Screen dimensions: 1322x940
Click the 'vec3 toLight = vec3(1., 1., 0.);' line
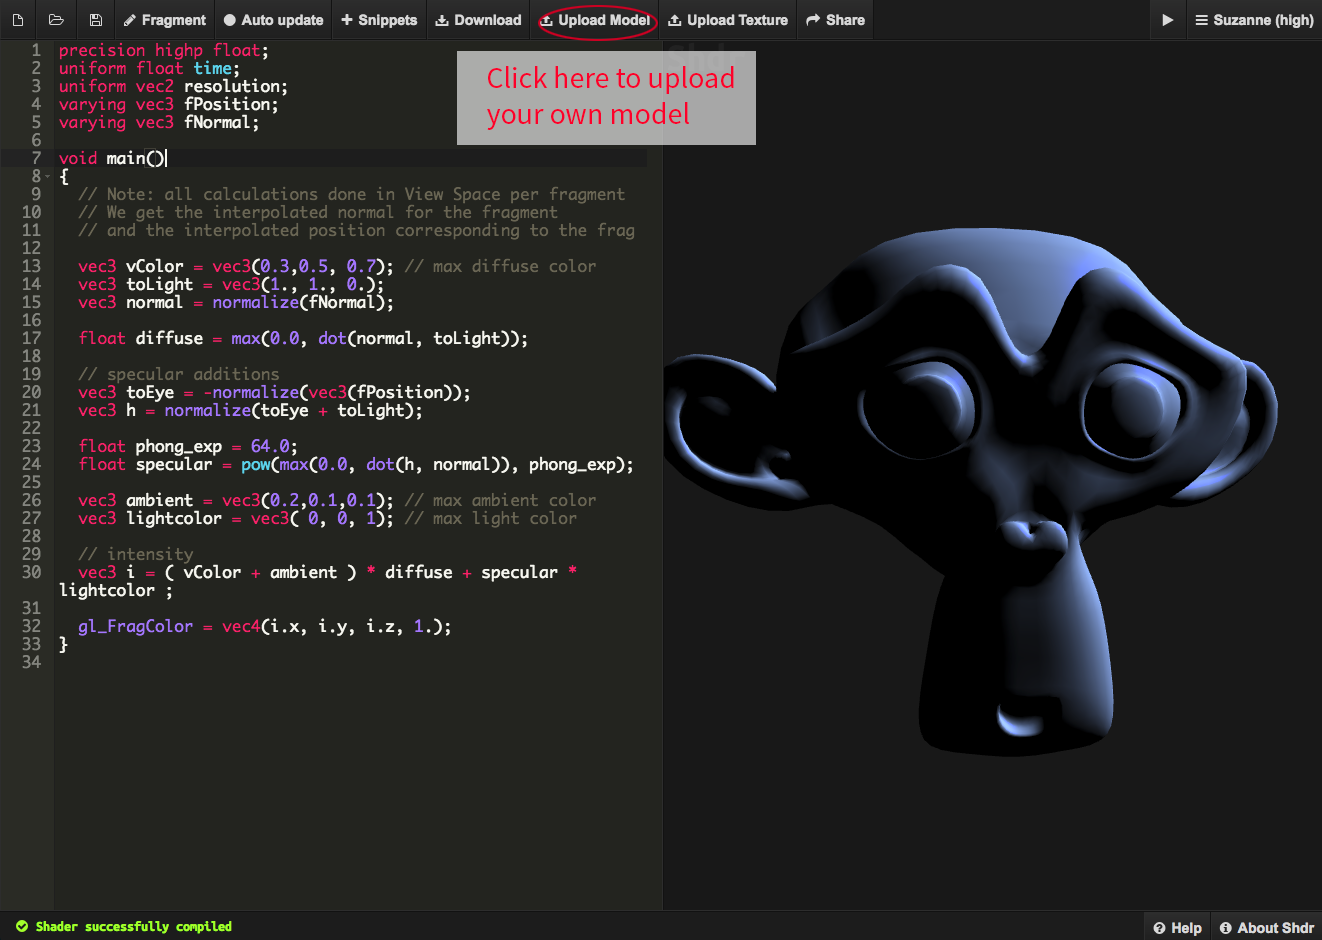(231, 284)
